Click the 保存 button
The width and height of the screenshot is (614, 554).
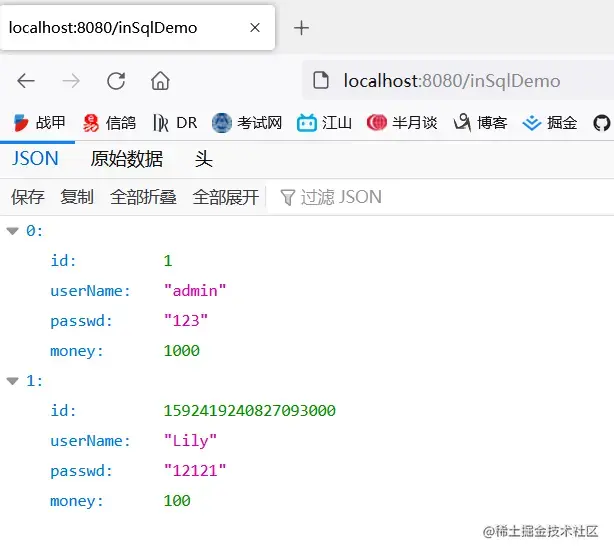(28, 197)
